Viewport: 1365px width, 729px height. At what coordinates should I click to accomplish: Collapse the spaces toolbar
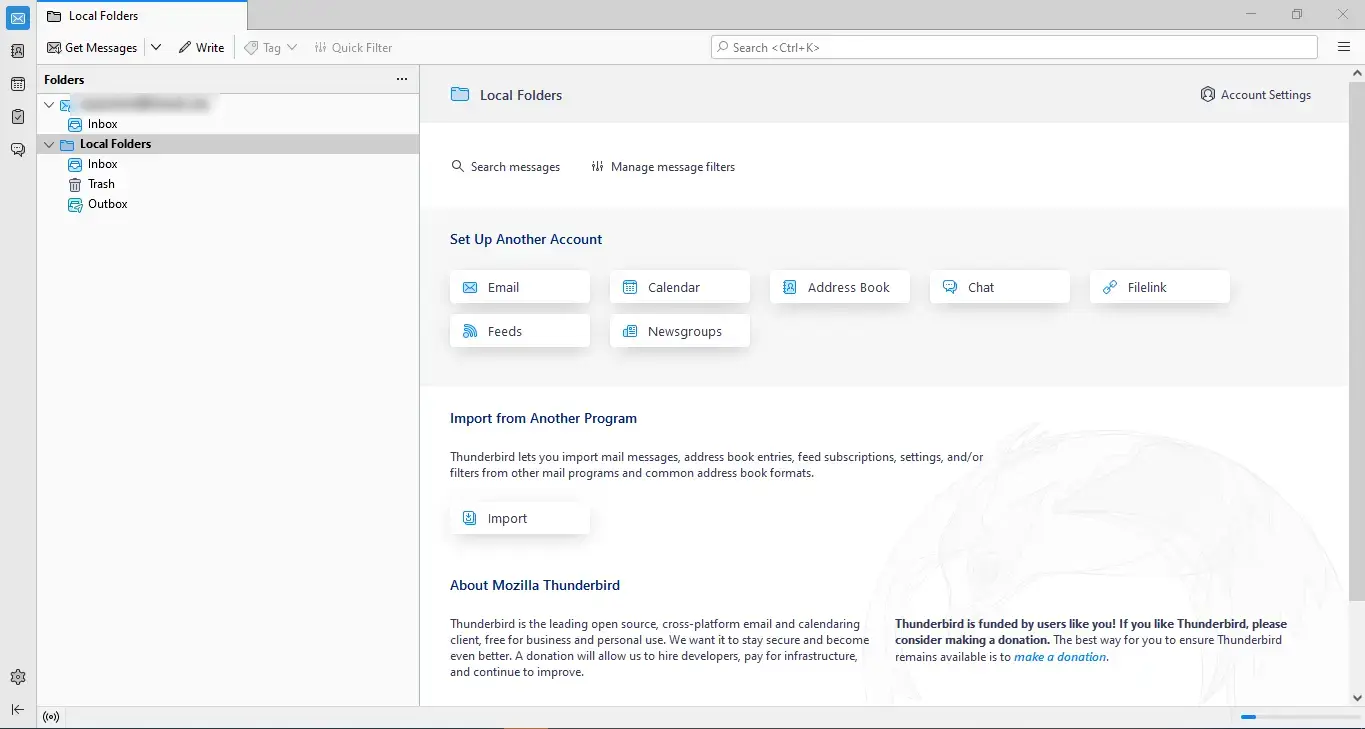click(x=18, y=709)
